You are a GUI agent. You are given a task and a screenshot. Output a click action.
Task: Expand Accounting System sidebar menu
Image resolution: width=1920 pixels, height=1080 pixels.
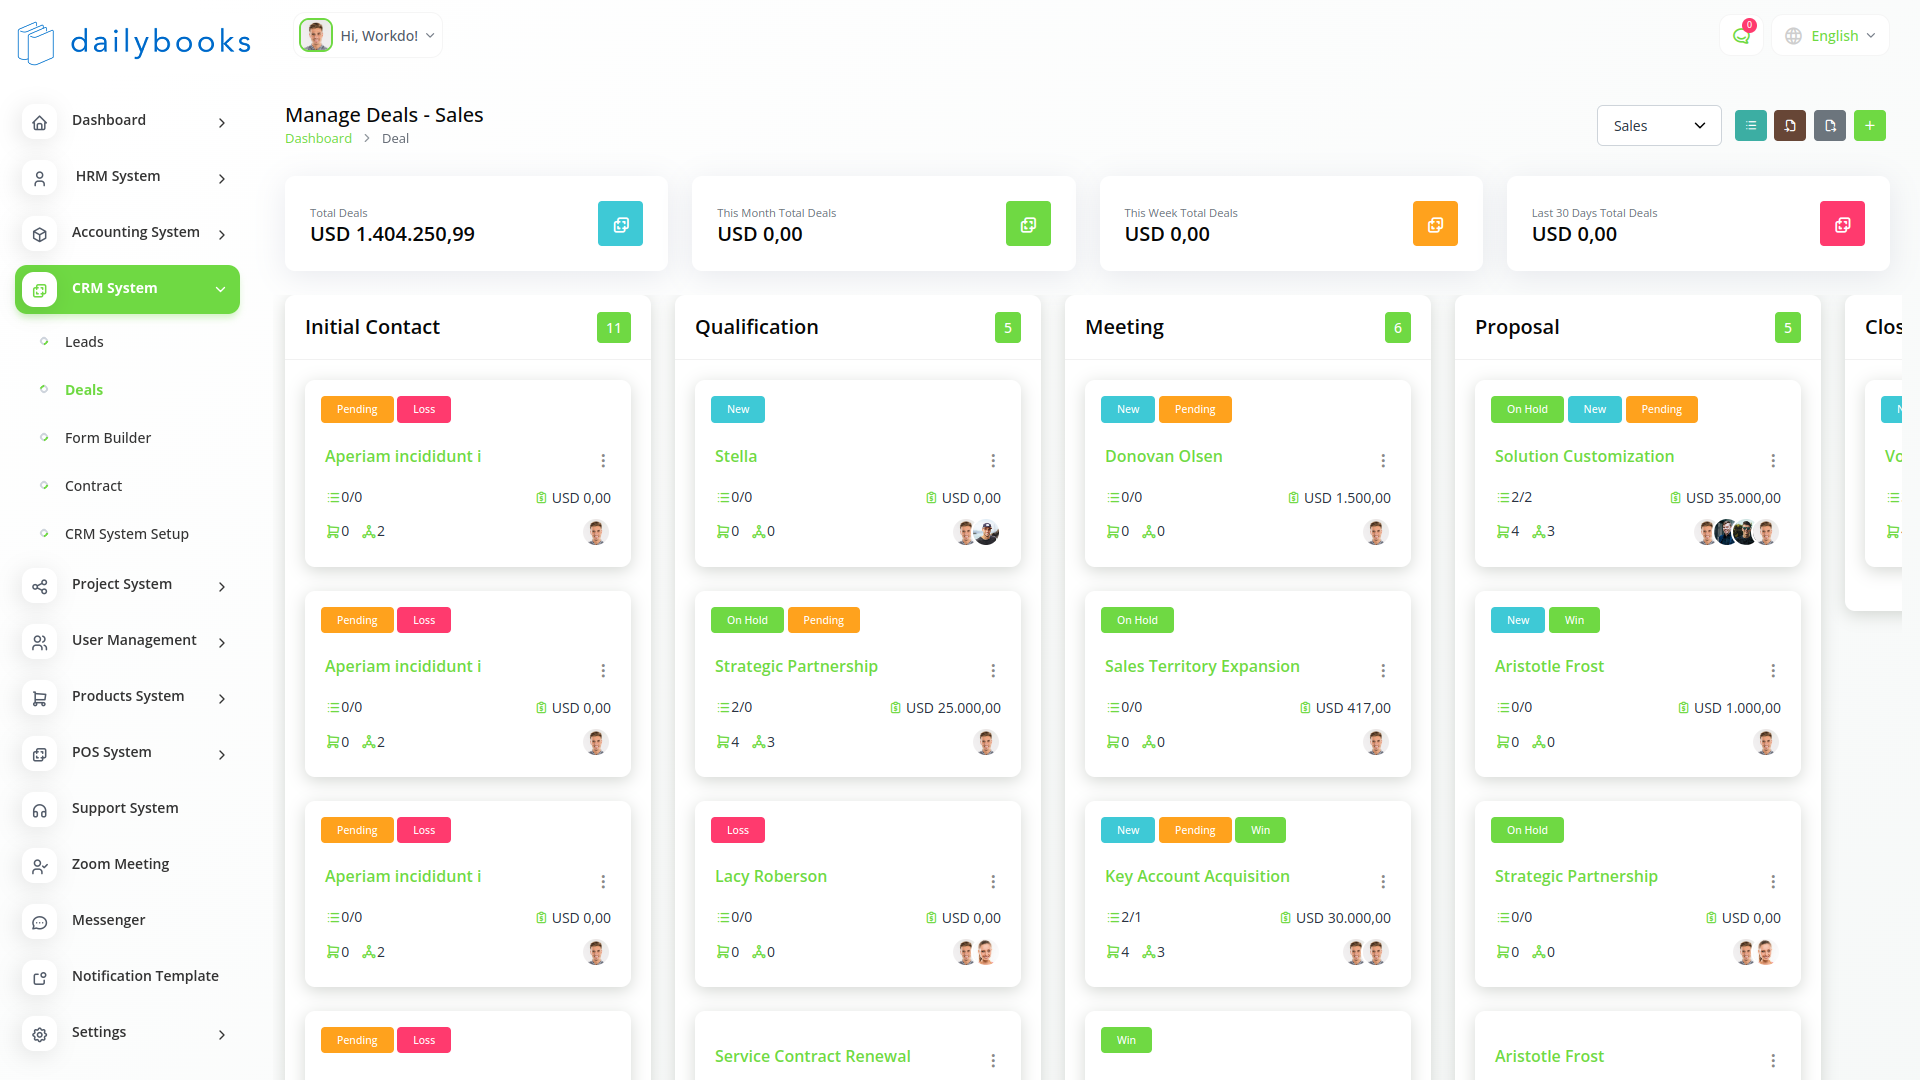135,233
